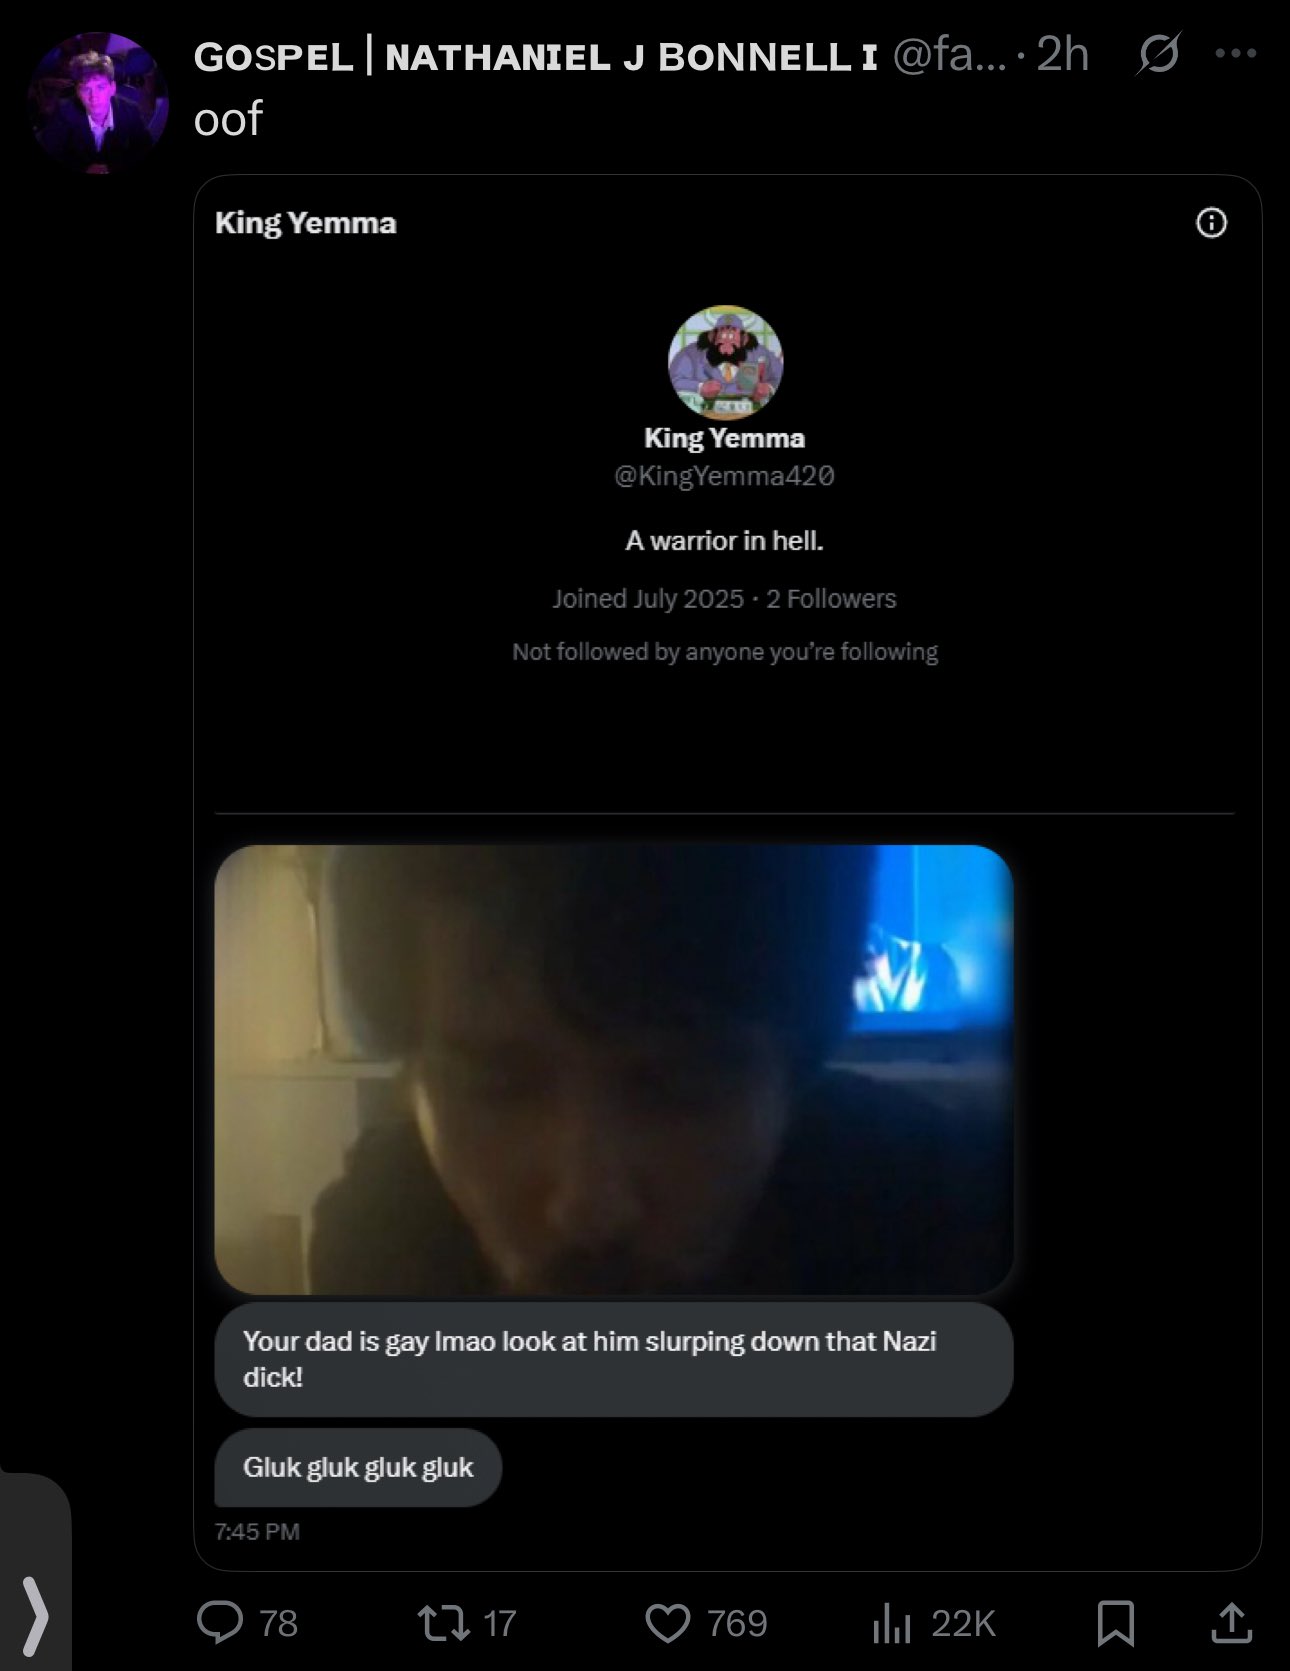This screenshot has height=1671, width=1290.
Task: Click the 2h post timestamp
Action: click(x=1062, y=54)
